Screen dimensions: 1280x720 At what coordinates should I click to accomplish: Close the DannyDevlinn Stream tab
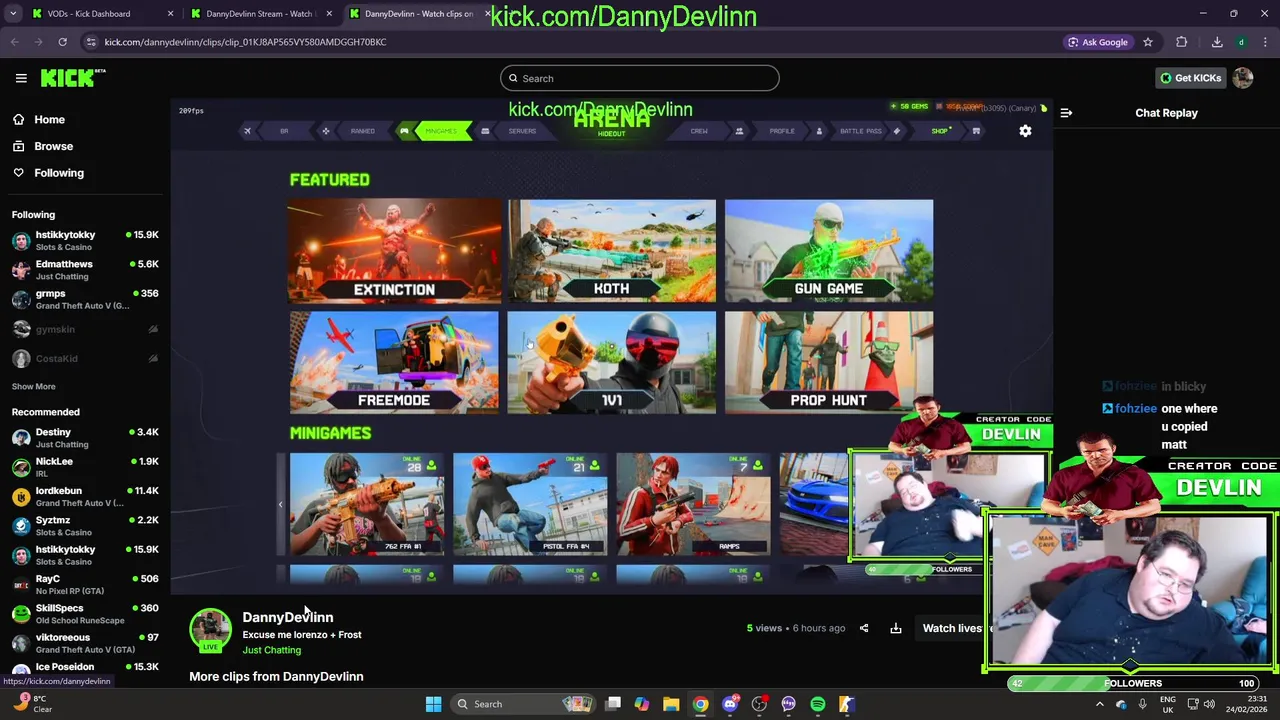click(x=329, y=14)
